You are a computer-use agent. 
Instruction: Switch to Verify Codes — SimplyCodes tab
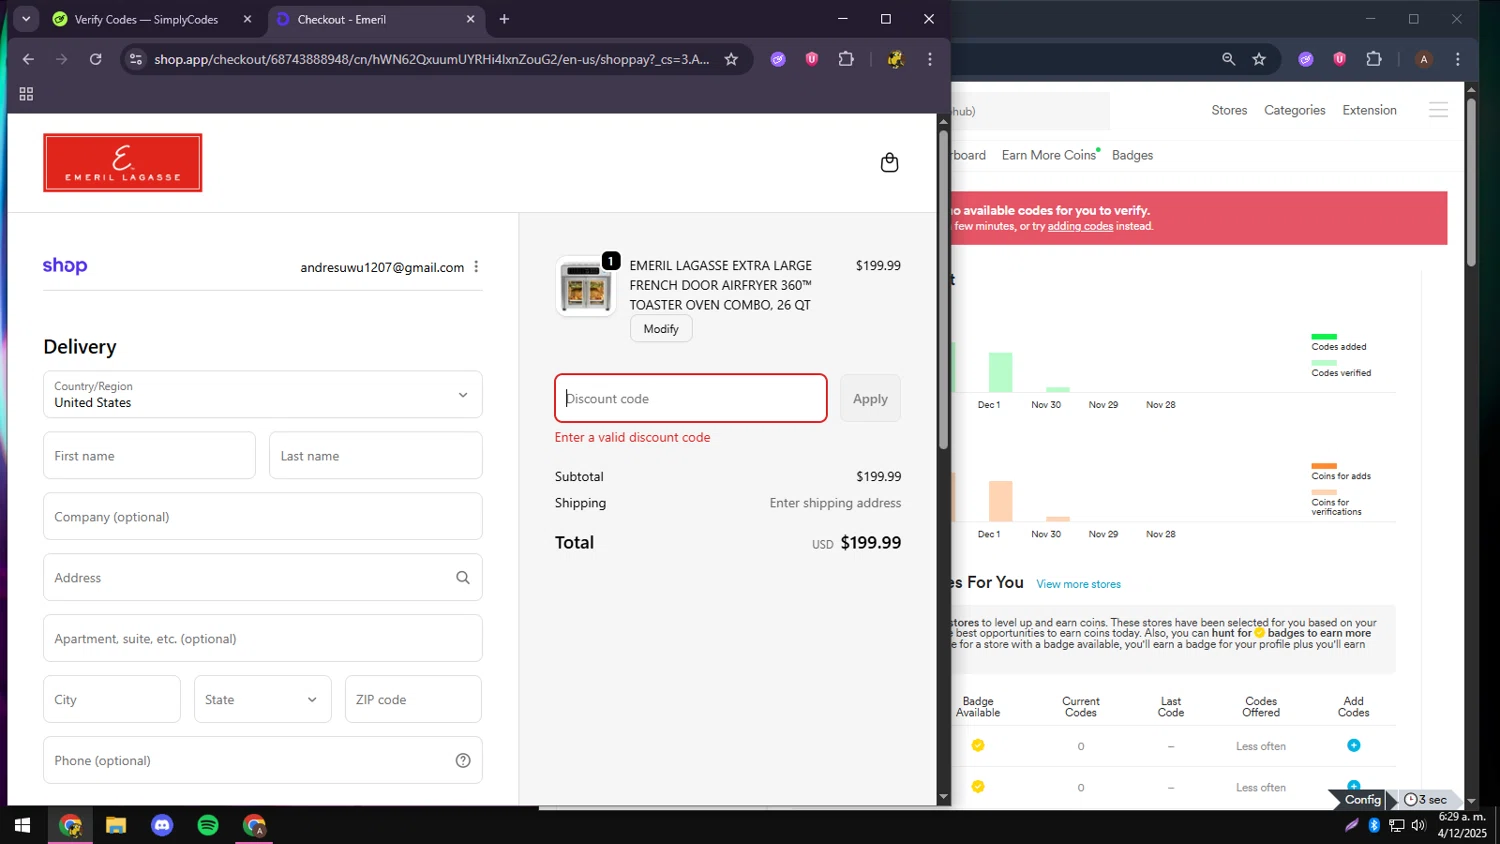(145, 19)
